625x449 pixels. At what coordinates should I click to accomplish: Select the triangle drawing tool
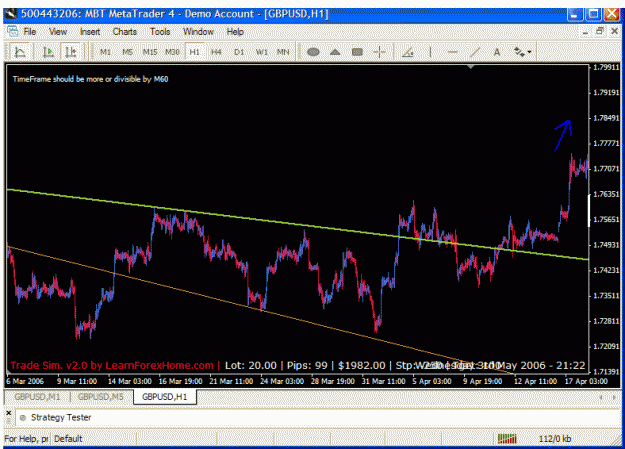pyautogui.click(x=335, y=52)
